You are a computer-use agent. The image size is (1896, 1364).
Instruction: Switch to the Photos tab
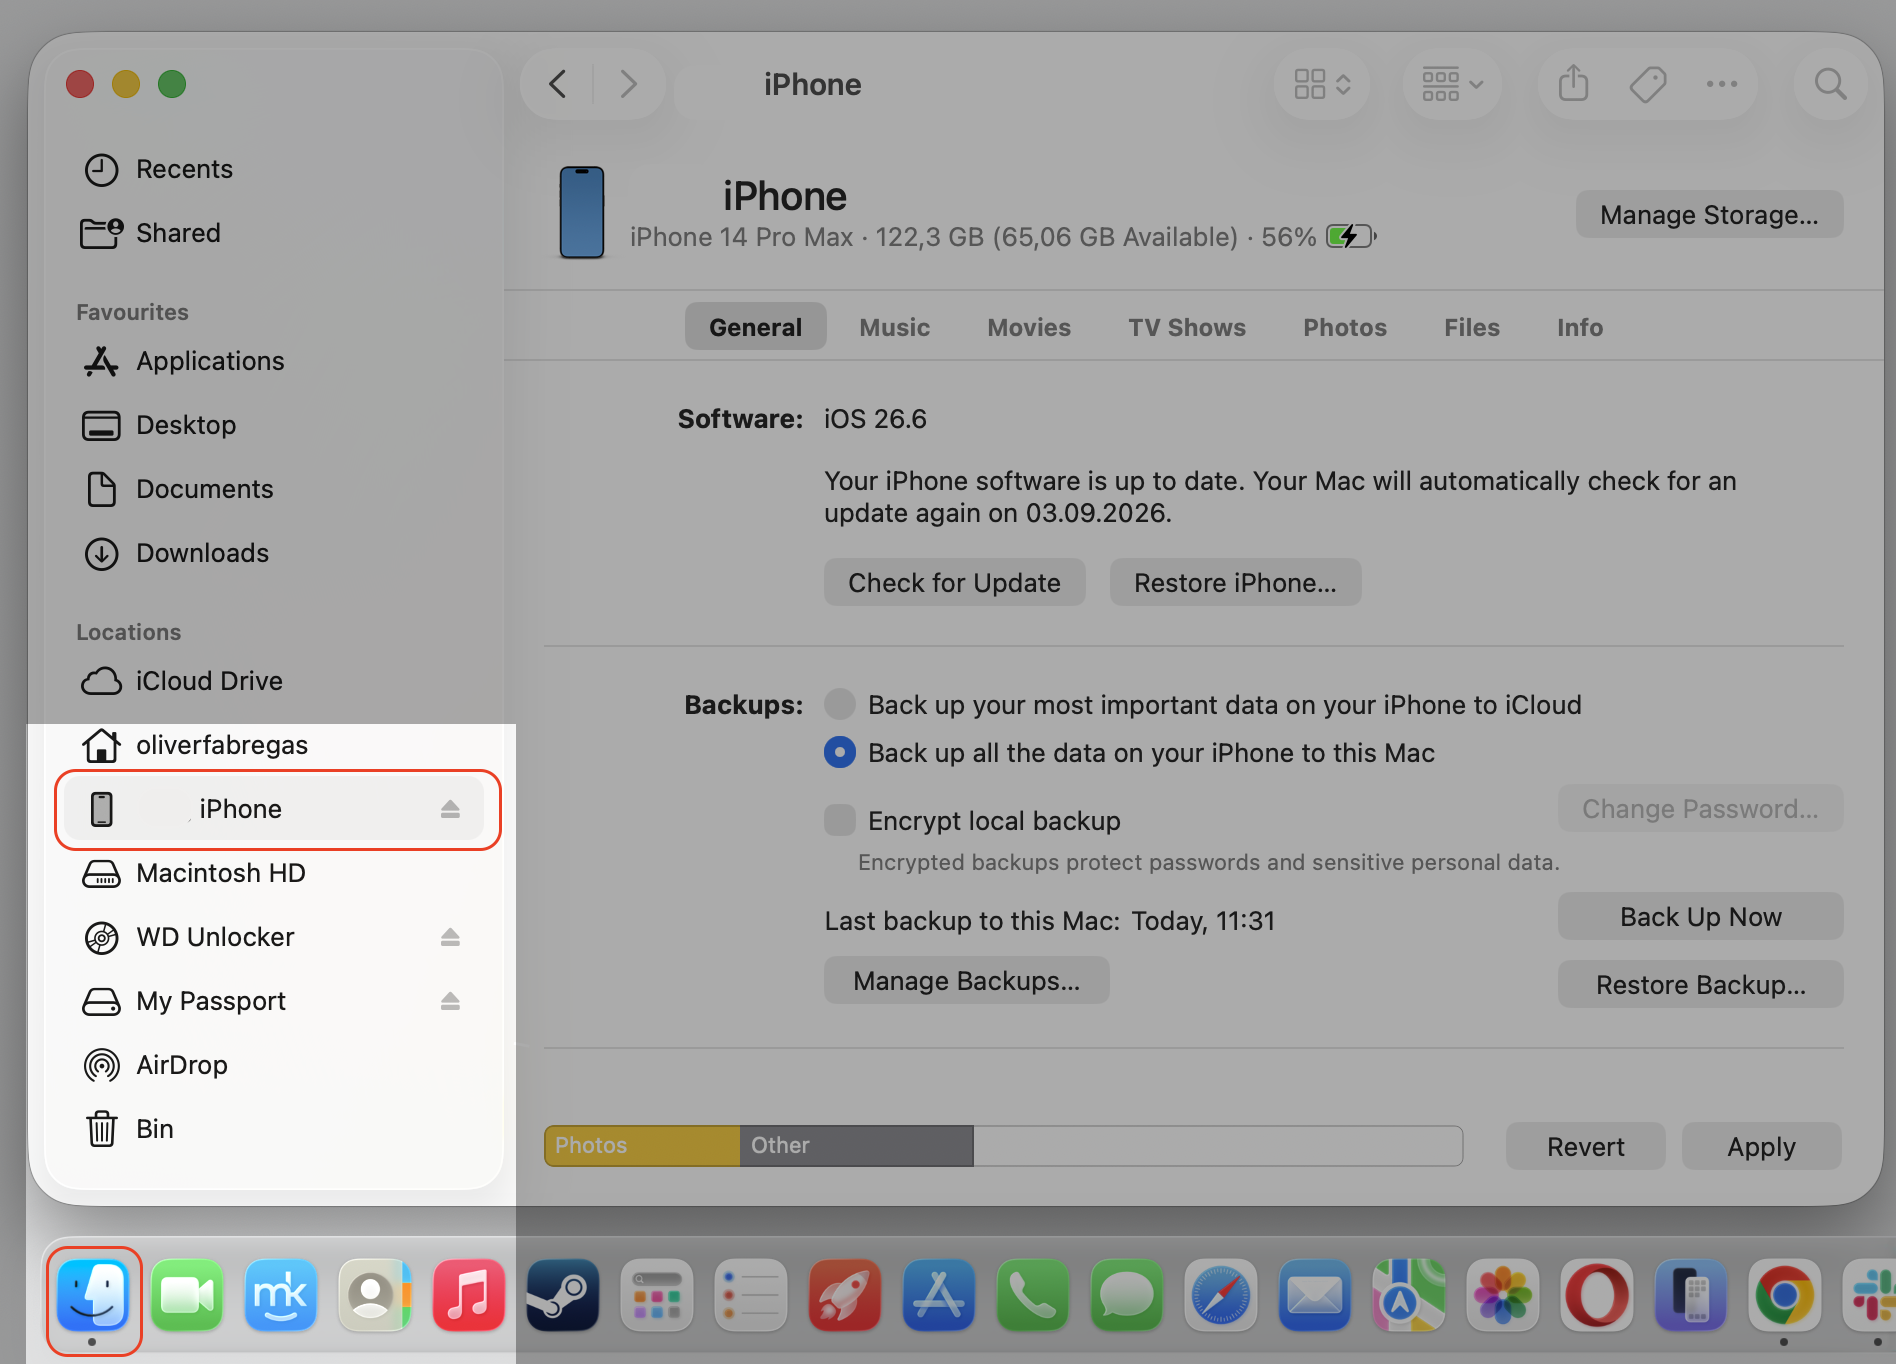point(1345,327)
